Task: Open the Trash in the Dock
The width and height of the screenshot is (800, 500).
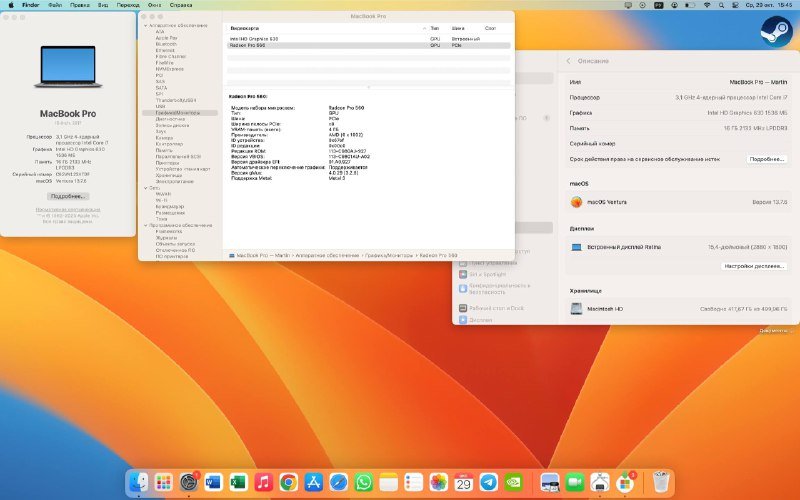Action: click(x=661, y=482)
